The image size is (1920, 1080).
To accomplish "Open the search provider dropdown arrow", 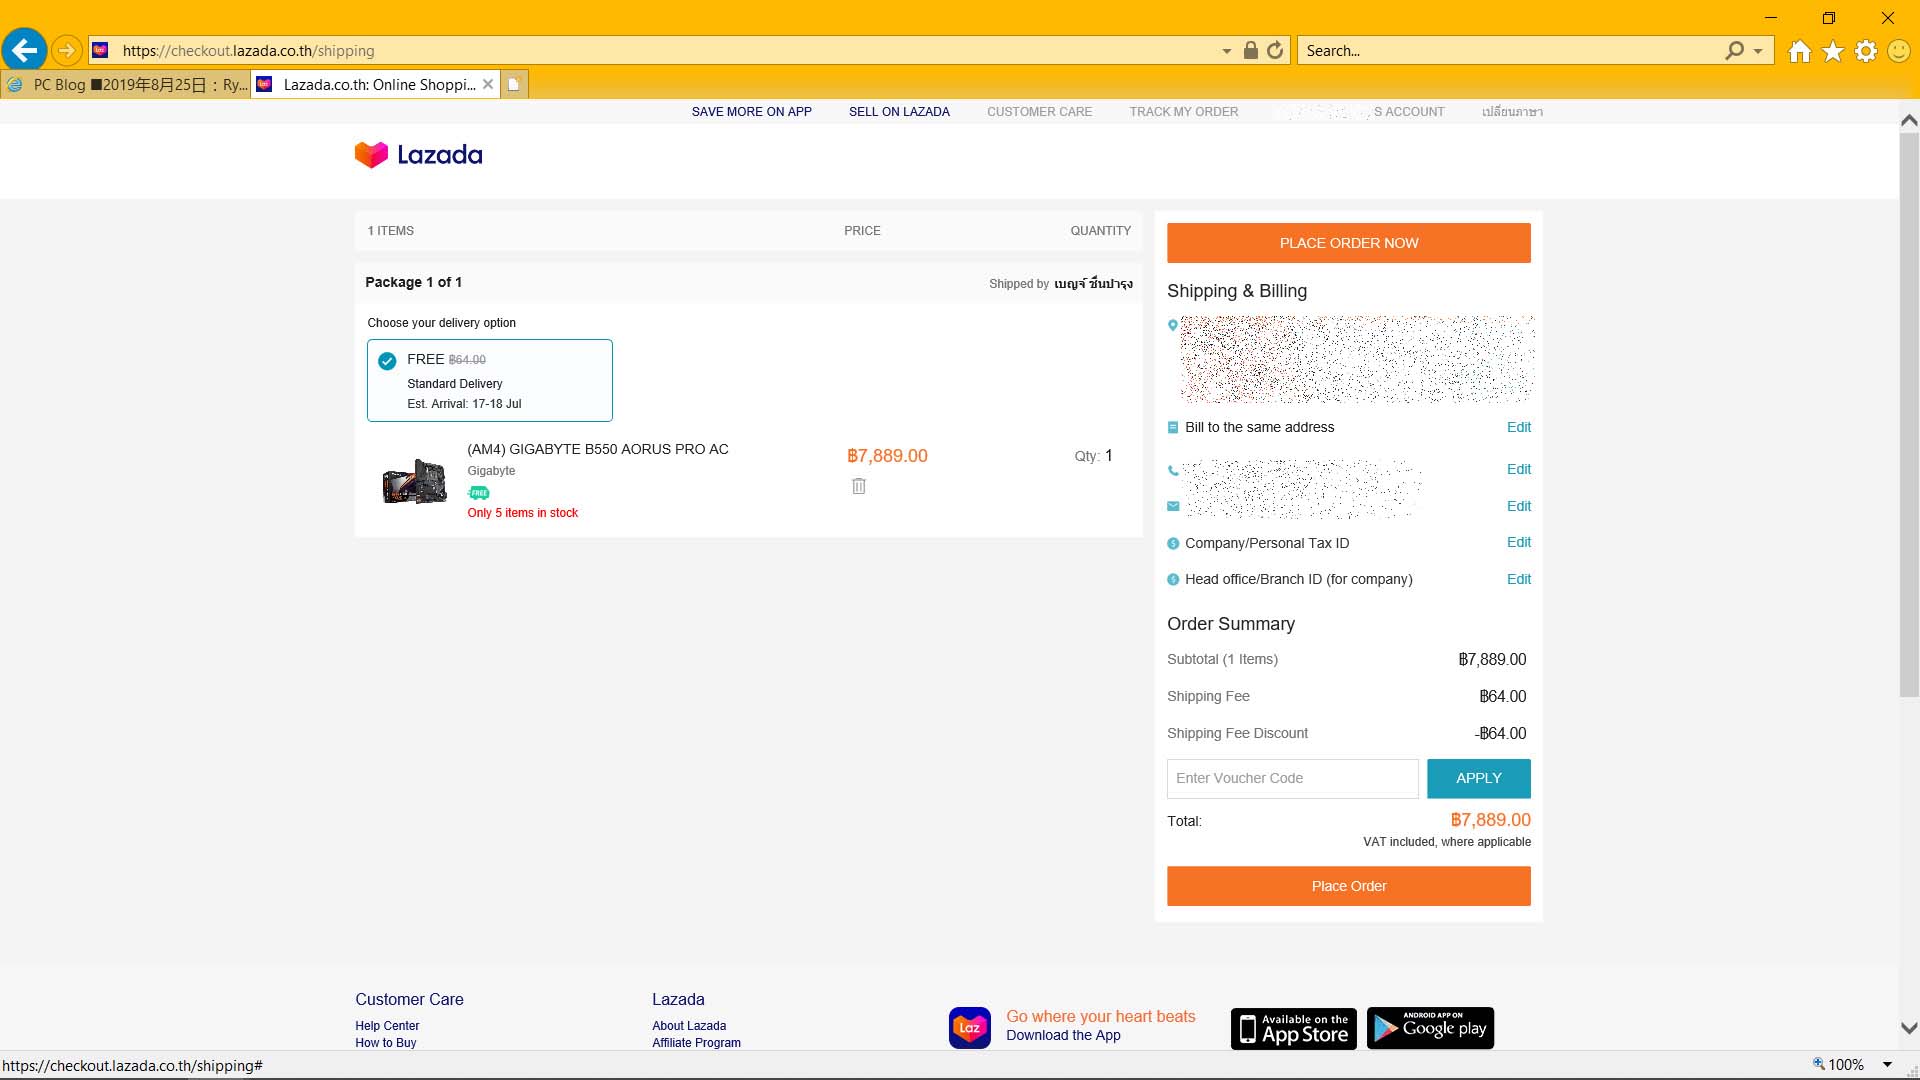I will point(1758,51).
